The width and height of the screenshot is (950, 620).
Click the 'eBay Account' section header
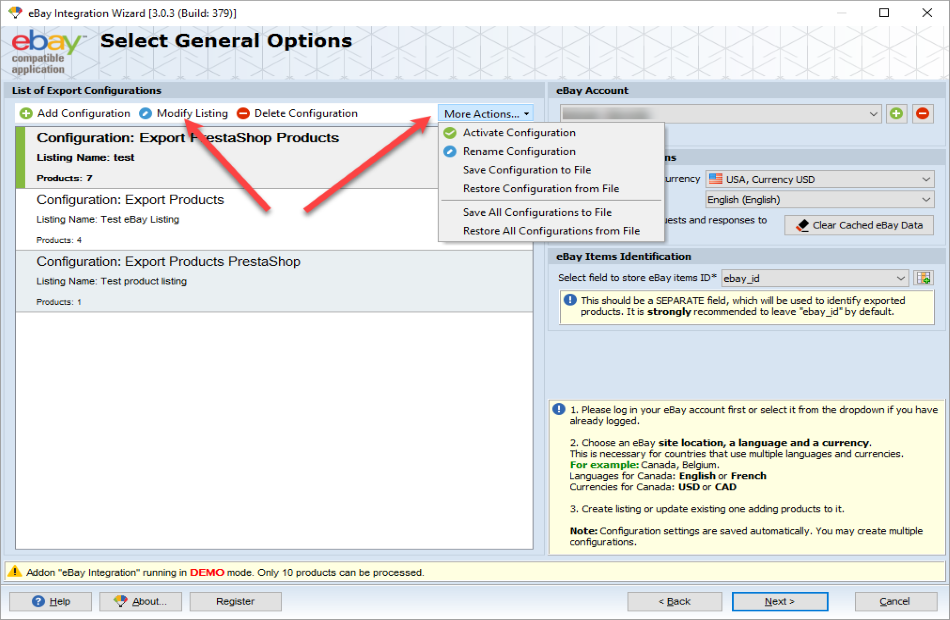592,90
